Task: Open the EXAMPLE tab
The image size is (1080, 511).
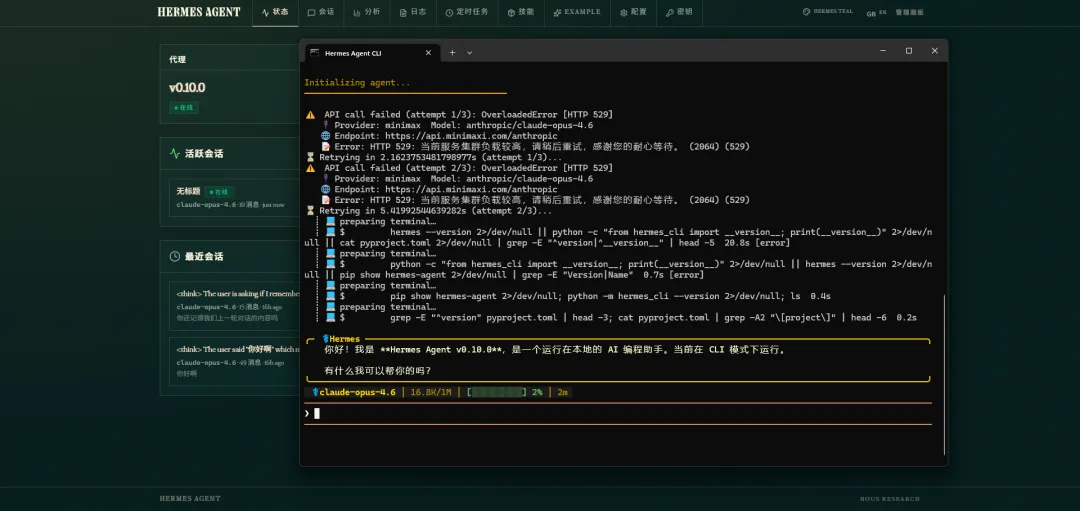Action: point(577,12)
